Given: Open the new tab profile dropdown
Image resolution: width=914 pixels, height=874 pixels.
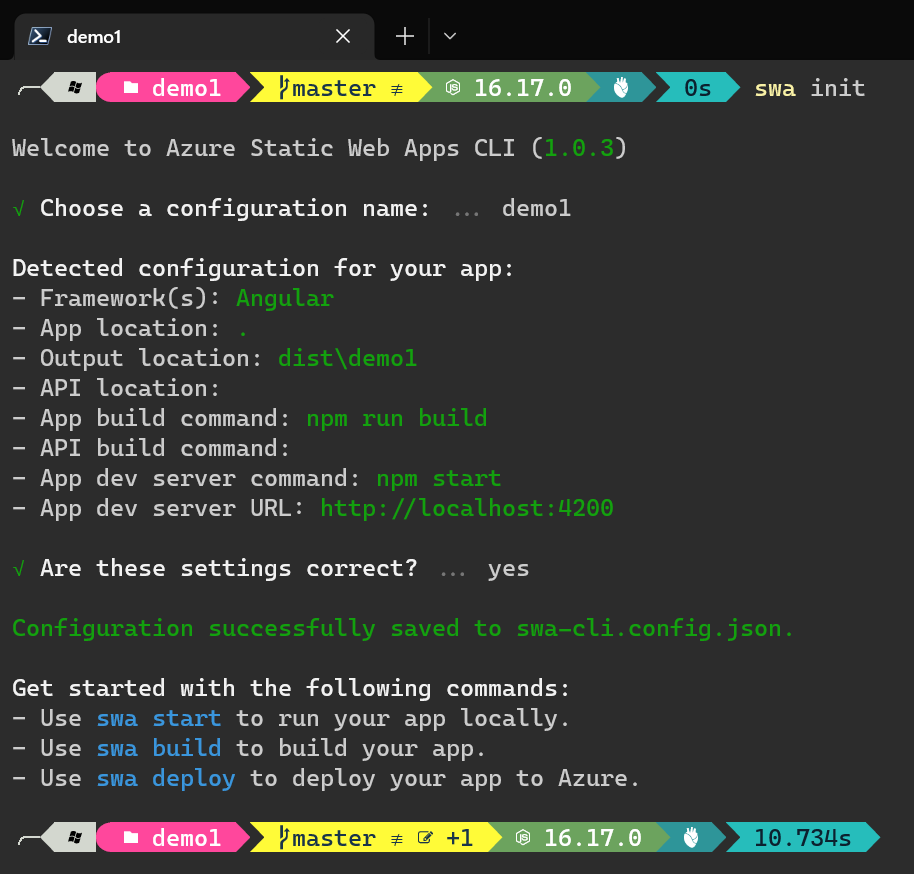Looking at the screenshot, I should click(x=449, y=36).
